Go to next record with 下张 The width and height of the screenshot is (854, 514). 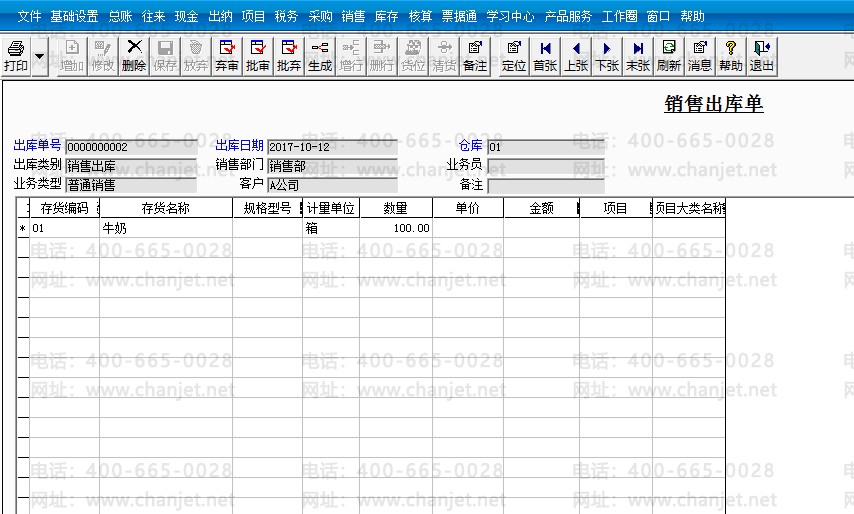[607, 57]
